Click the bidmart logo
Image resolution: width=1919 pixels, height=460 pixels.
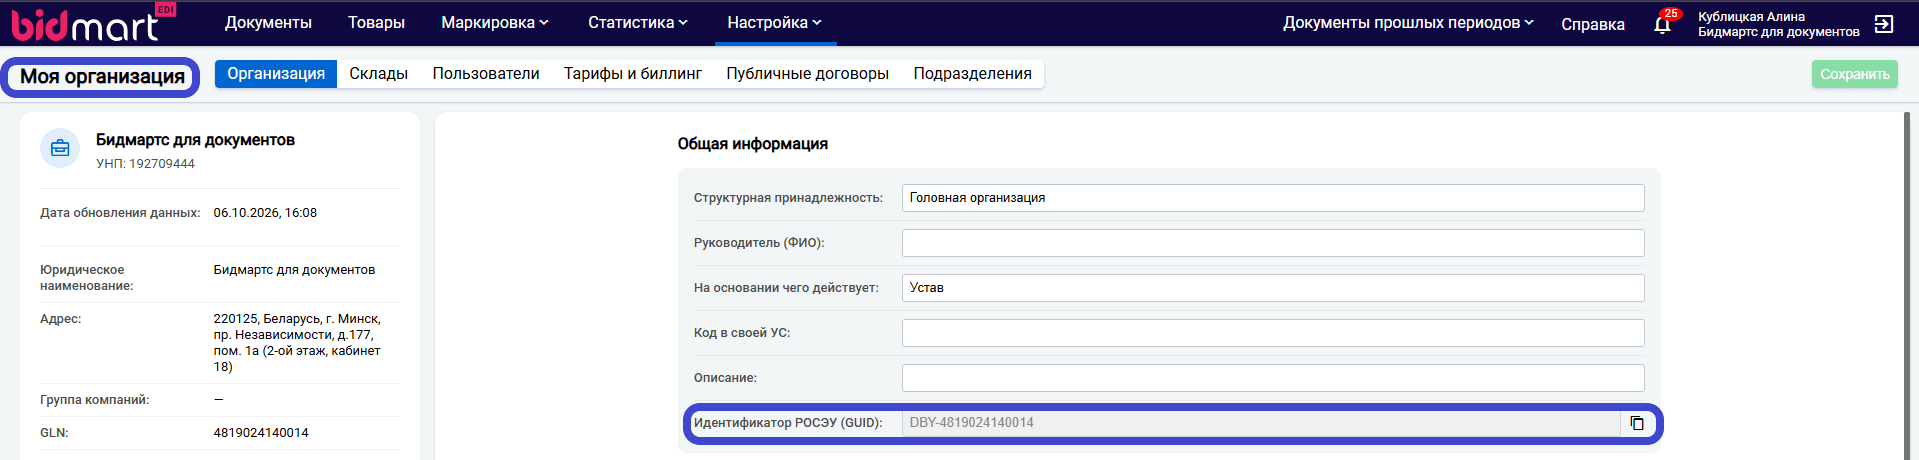93,23
